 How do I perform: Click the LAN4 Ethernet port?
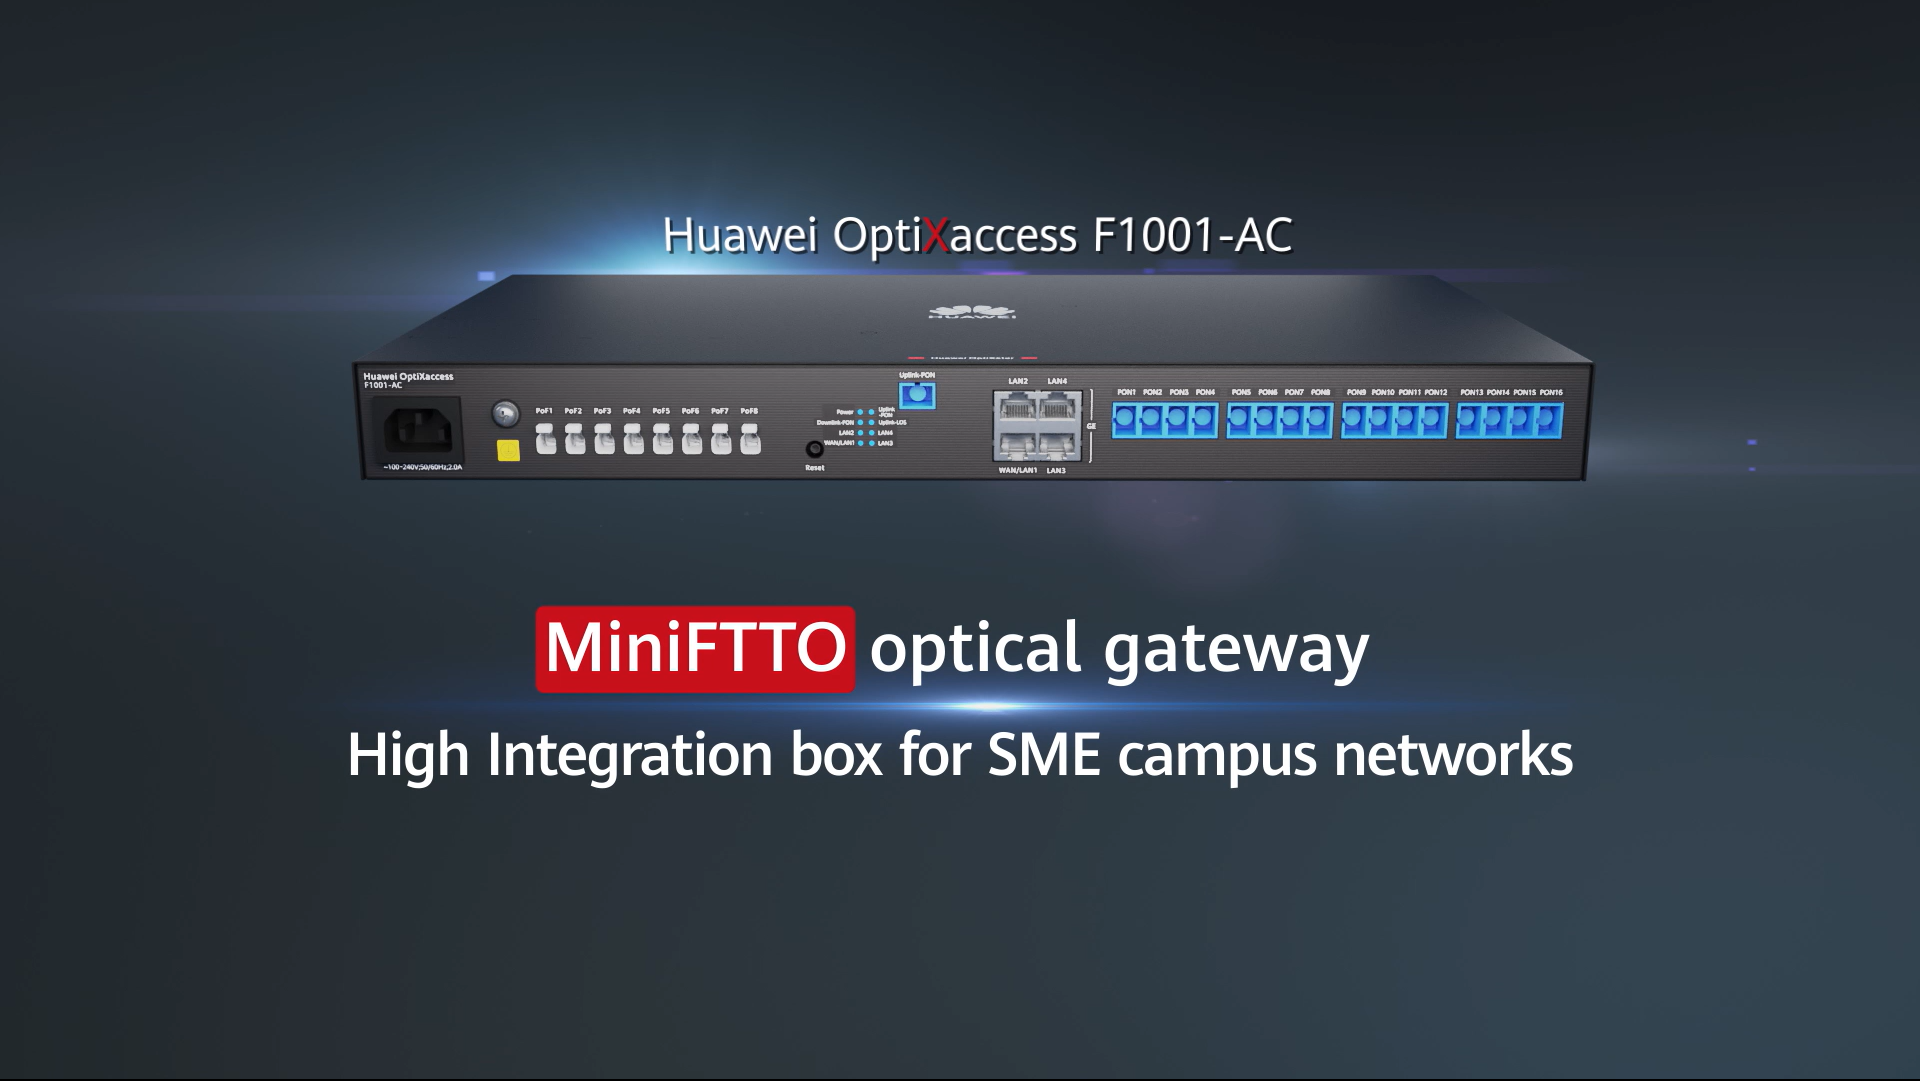tap(1059, 408)
